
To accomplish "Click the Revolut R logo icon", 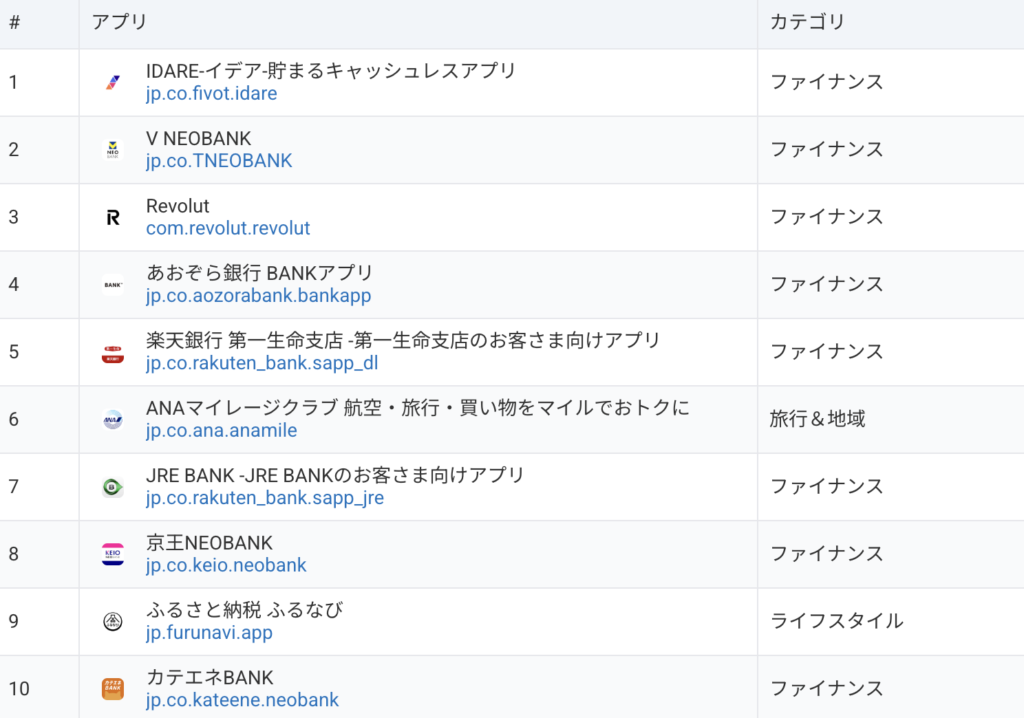I will 113,217.
